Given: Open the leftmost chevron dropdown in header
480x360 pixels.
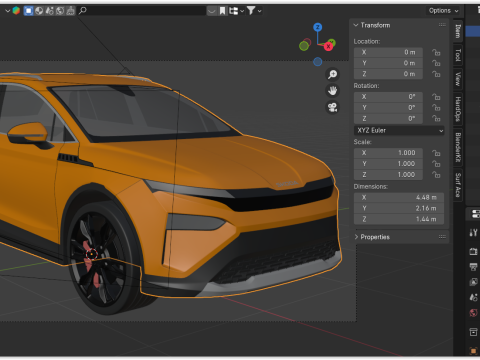Looking at the screenshot, I should (7, 11).
